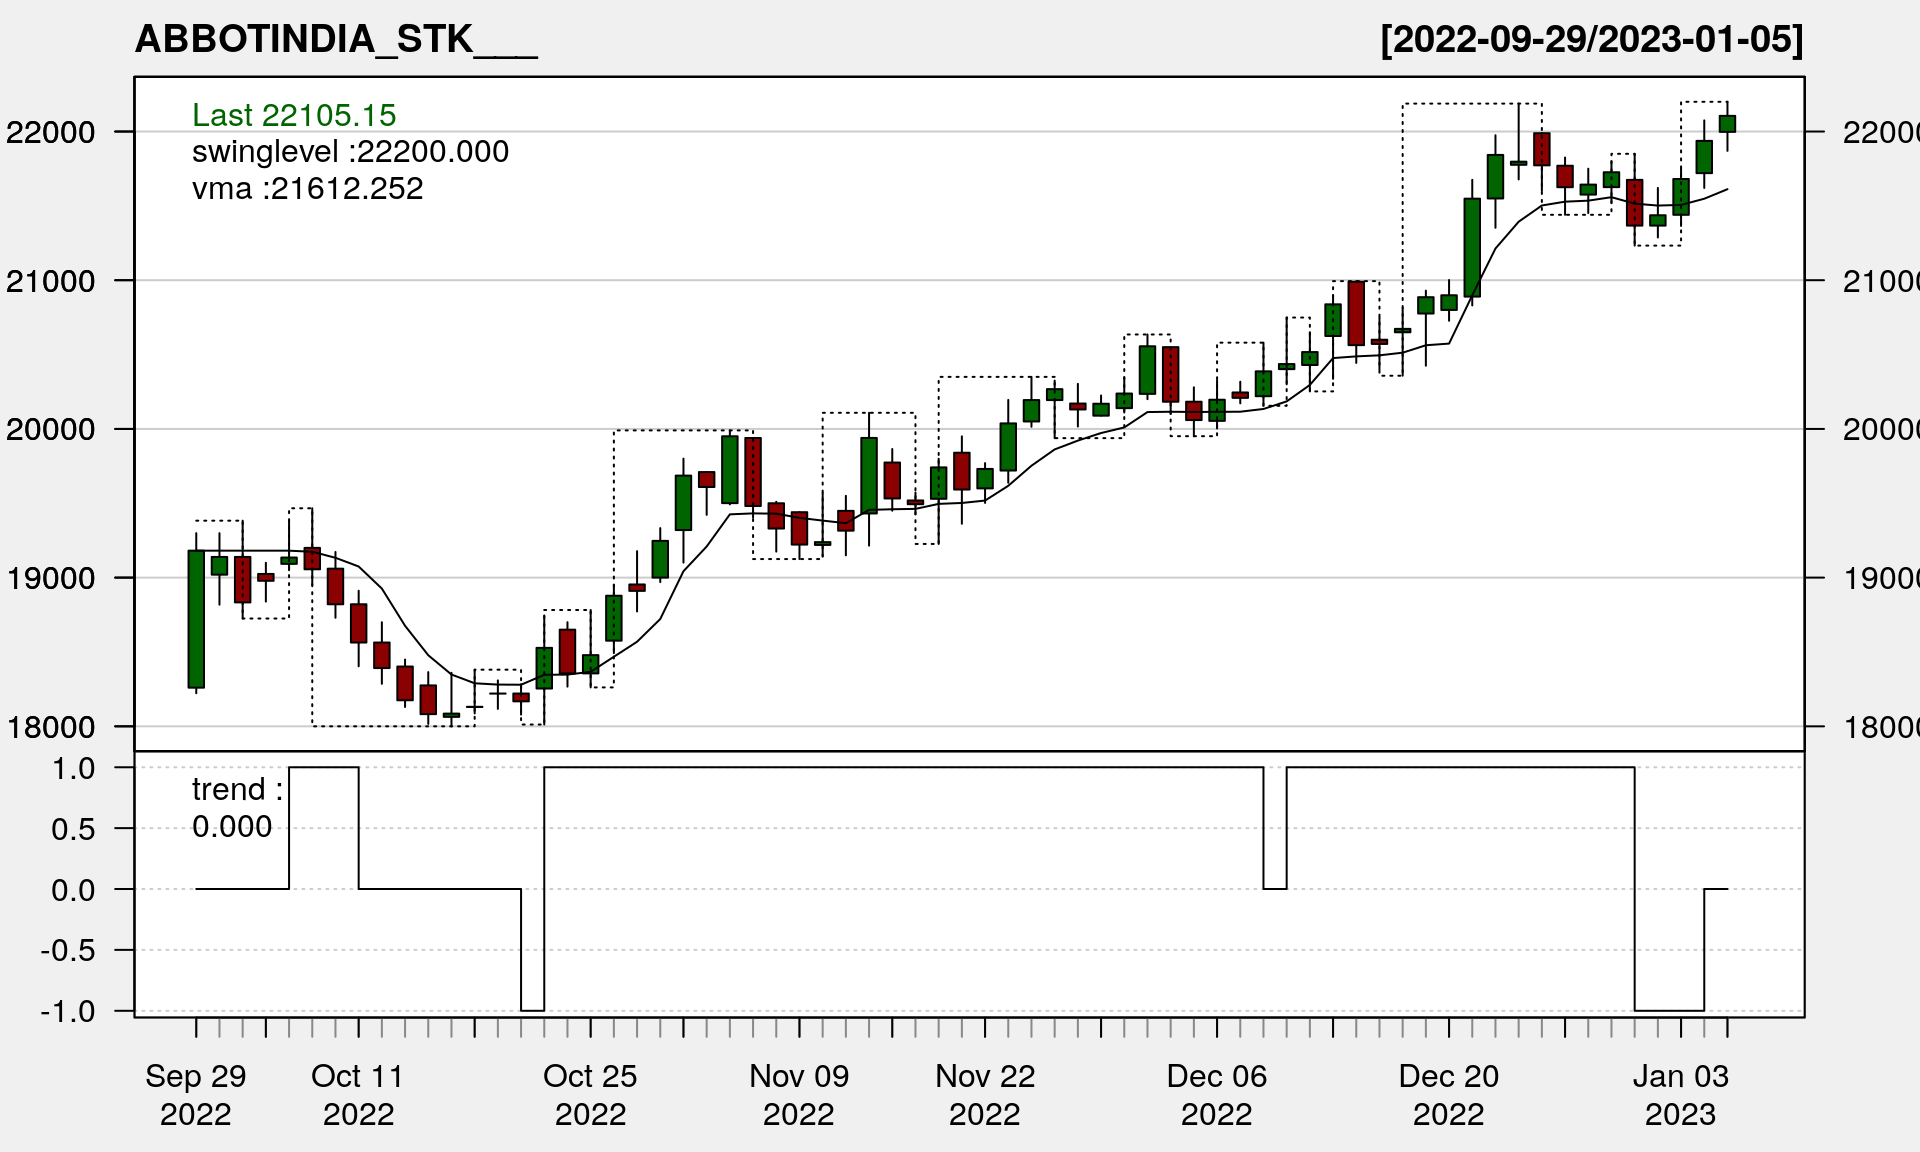Click the ABBOTINDIA_STK chart title

(x=335, y=39)
